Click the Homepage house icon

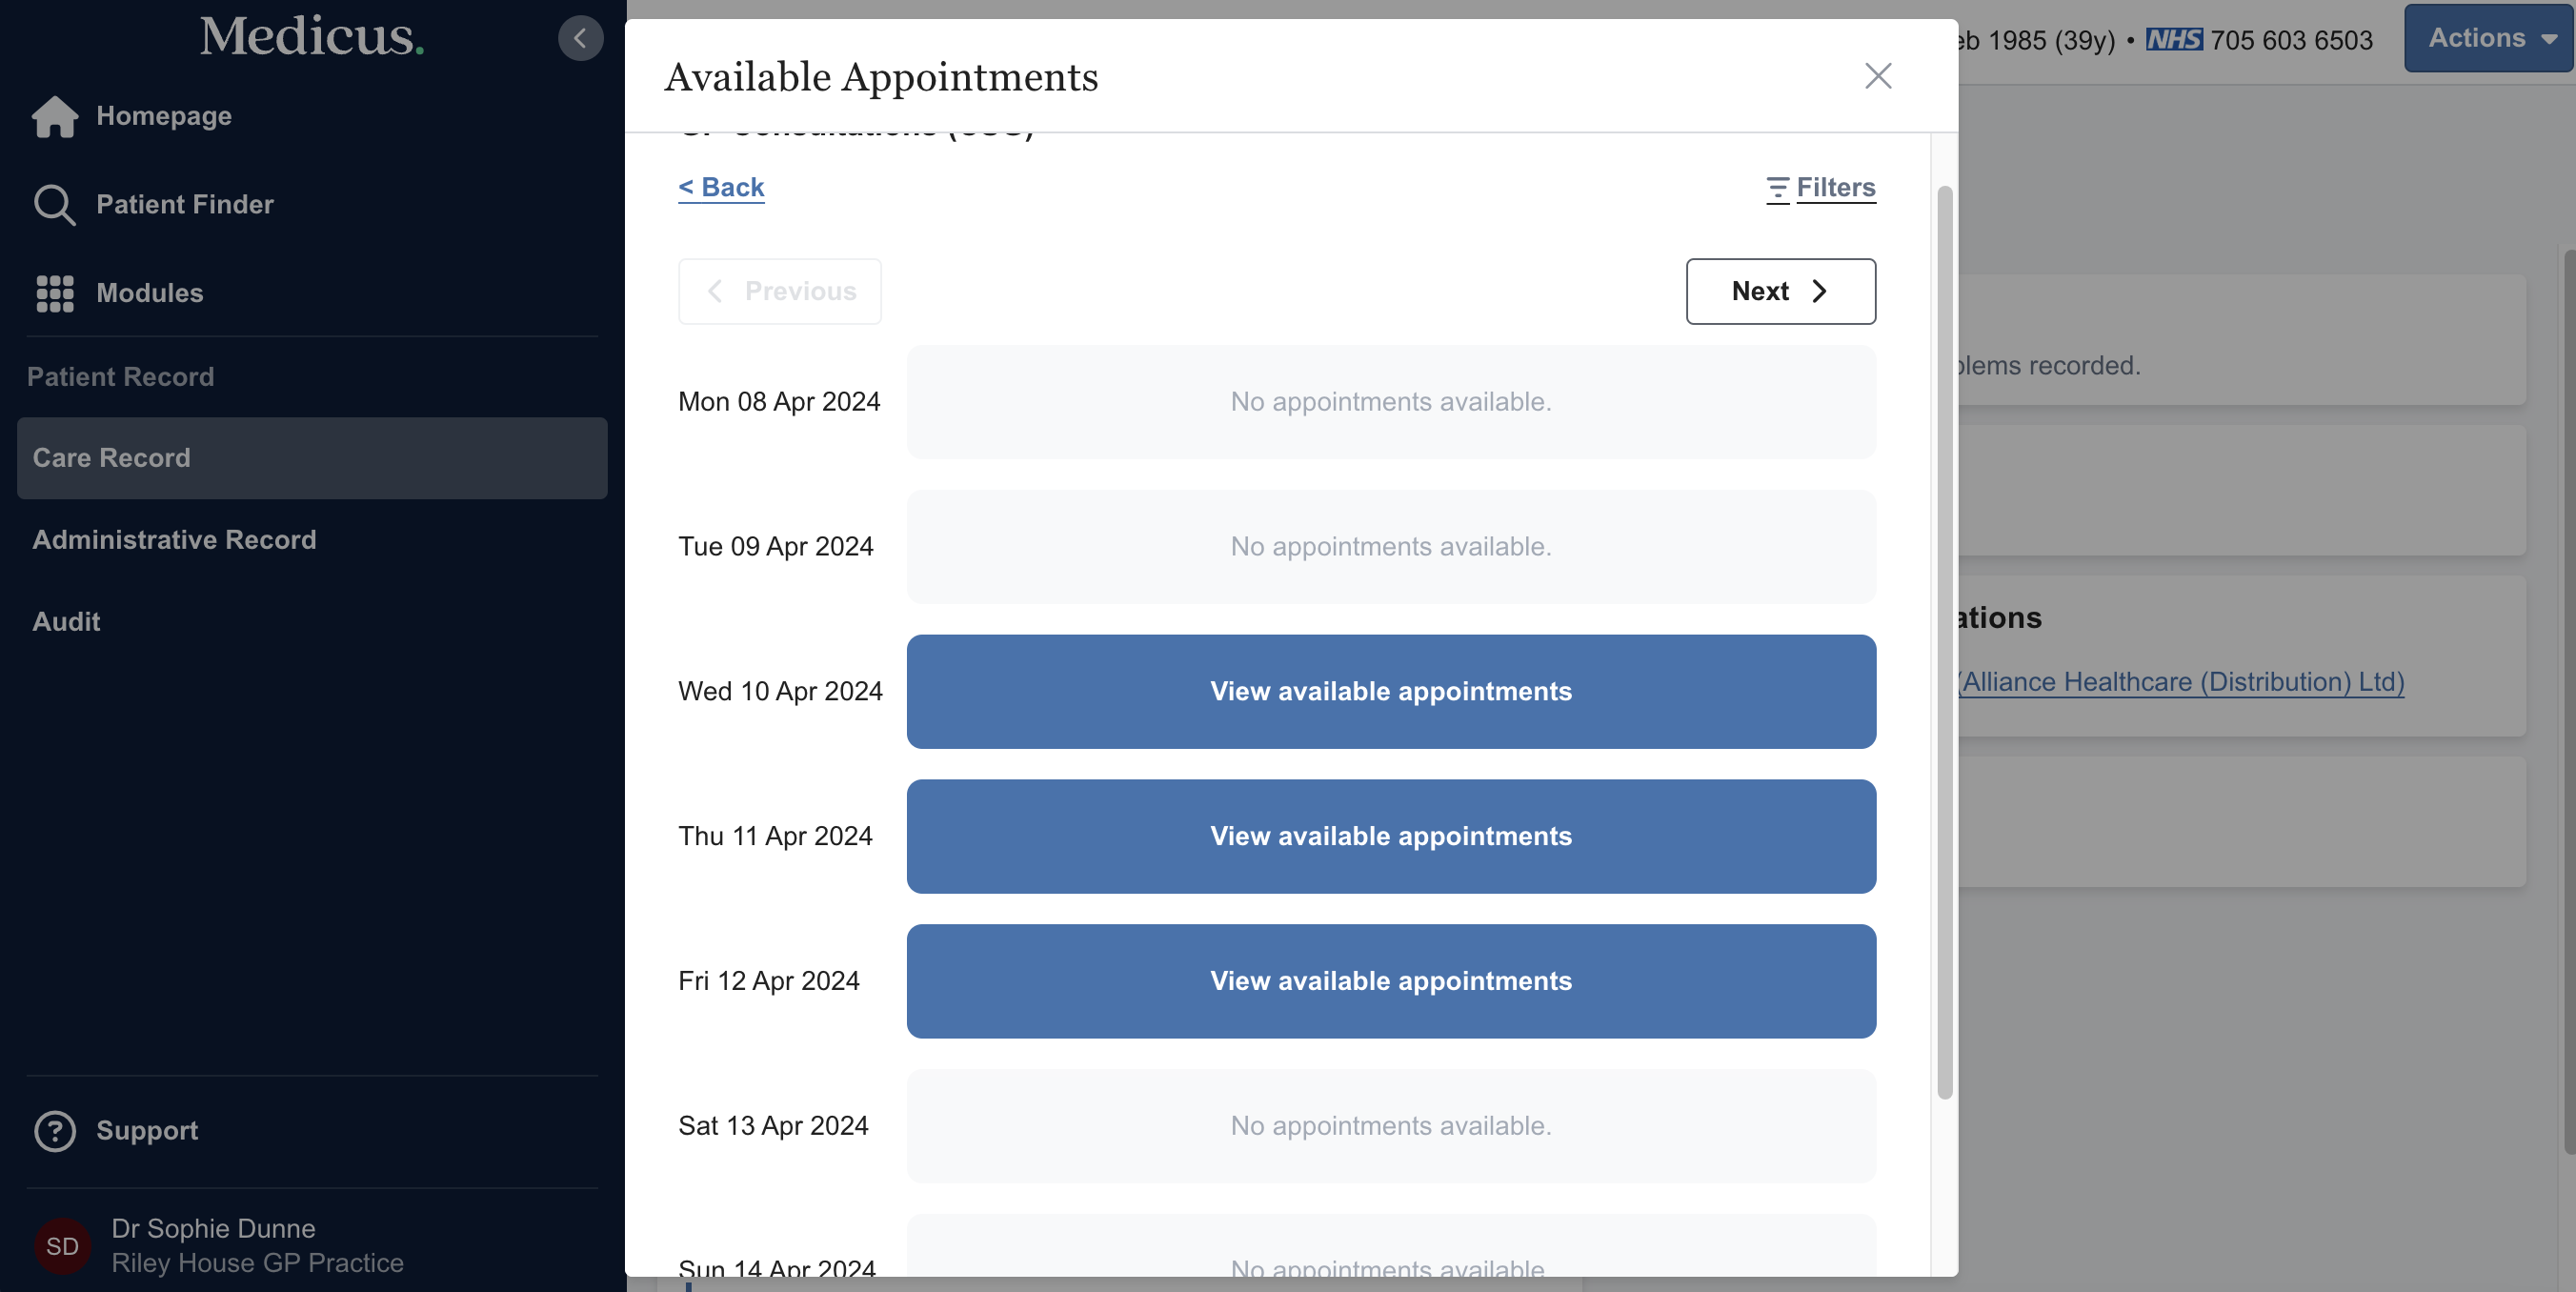[x=54, y=117]
